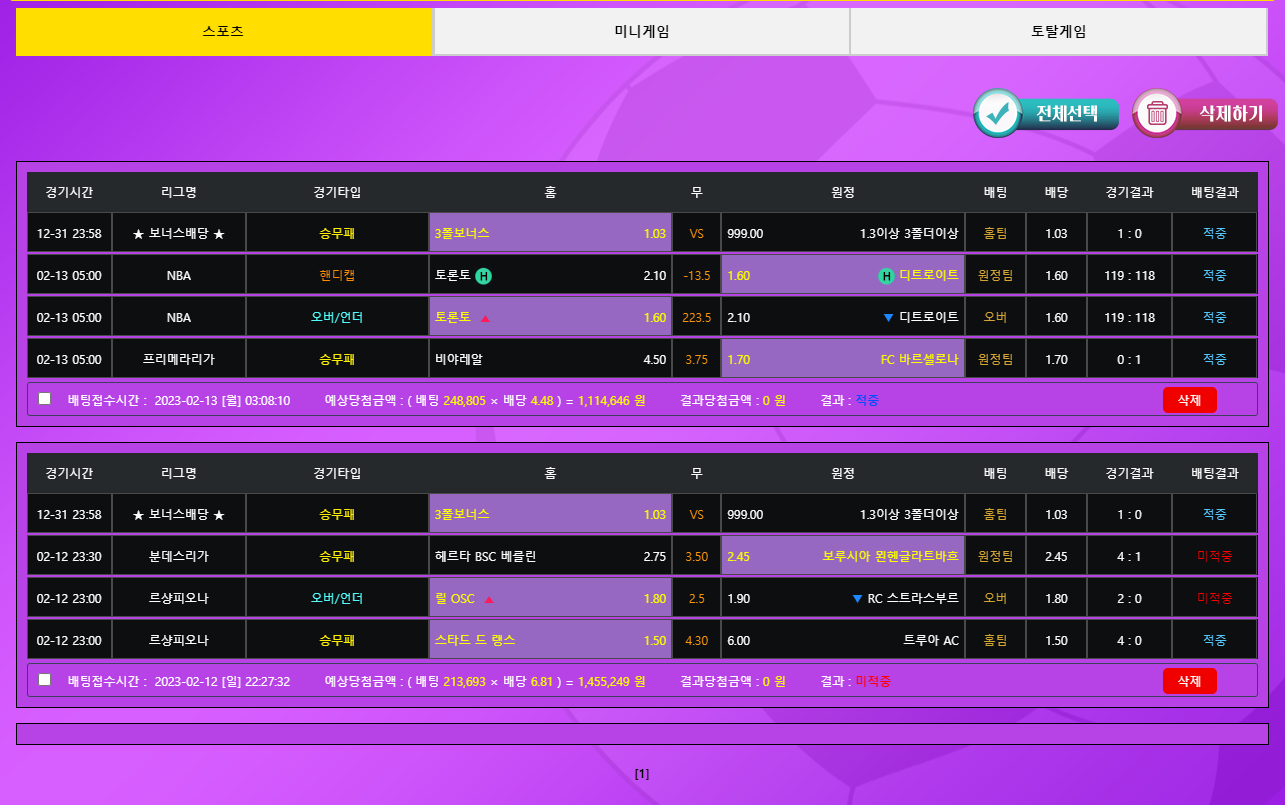Screen dimensions: 1285x805
Task: Click blue down arrow beside RC 스트라스부르
Action: coord(857,599)
